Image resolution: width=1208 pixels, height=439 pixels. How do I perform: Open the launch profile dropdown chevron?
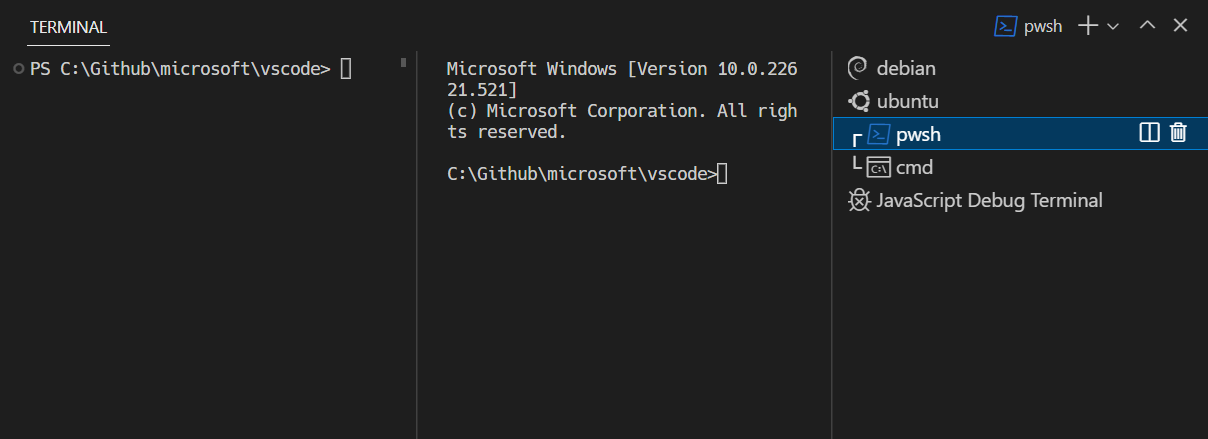coord(1113,27)
